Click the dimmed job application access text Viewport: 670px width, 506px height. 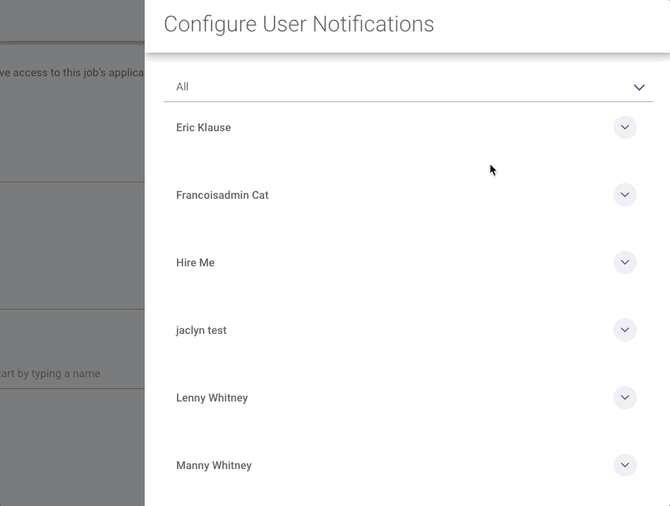(x=72, y=72)
